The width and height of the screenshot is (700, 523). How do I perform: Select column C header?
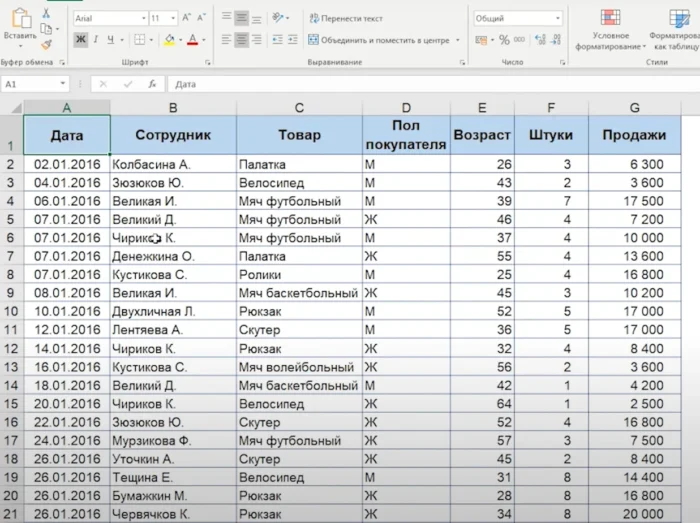(299, 107)
